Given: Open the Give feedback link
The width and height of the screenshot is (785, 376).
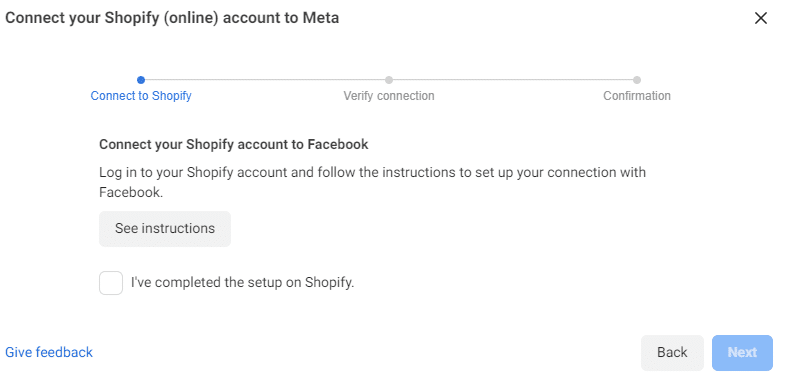Looking at the screenshot, I should click(x=49, y=352).
